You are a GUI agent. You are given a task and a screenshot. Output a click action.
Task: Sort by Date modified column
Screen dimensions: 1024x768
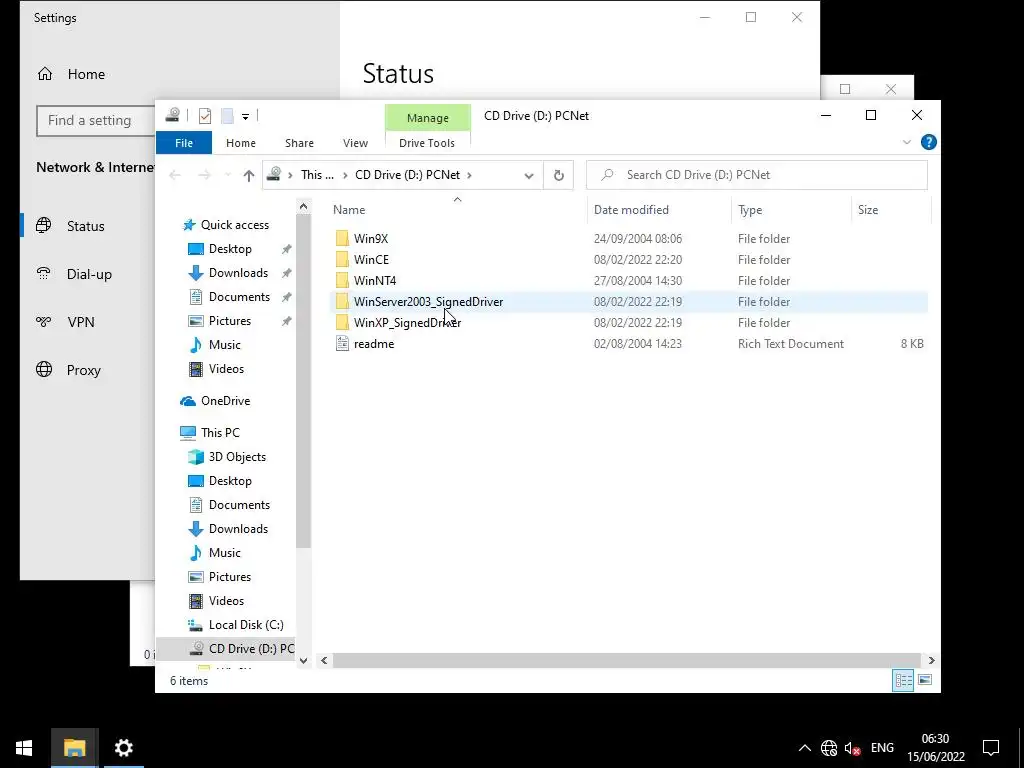pos(659,210)
